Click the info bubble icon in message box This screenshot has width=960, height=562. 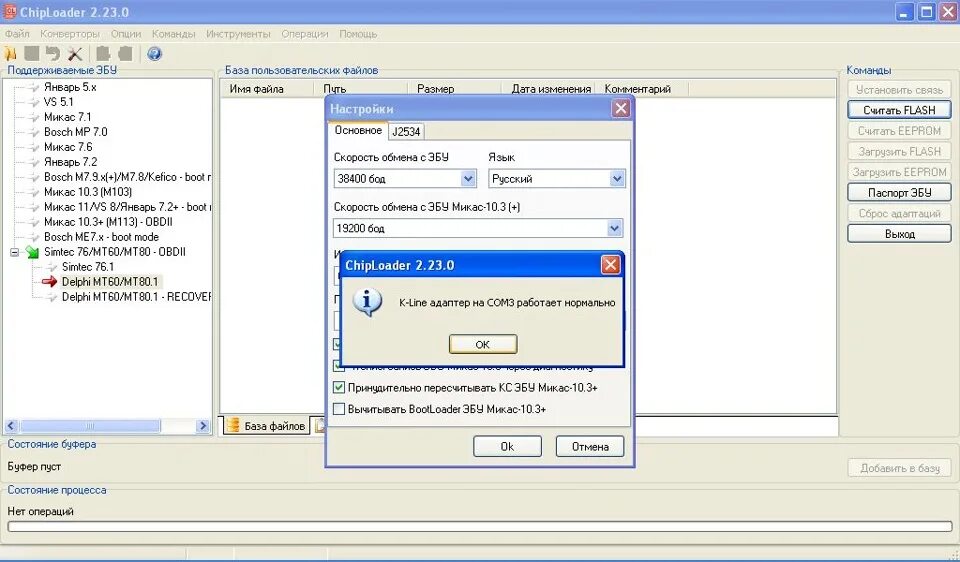click(367, 302)
